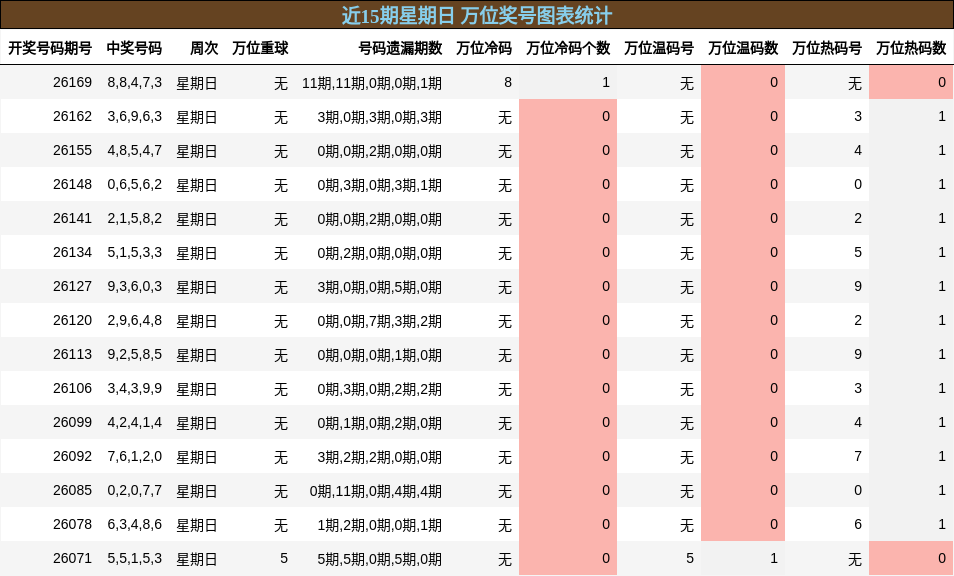The height and width of the screenshot is (576, 954).
Task: Click issue number 26085
Action: coord(72,491)
